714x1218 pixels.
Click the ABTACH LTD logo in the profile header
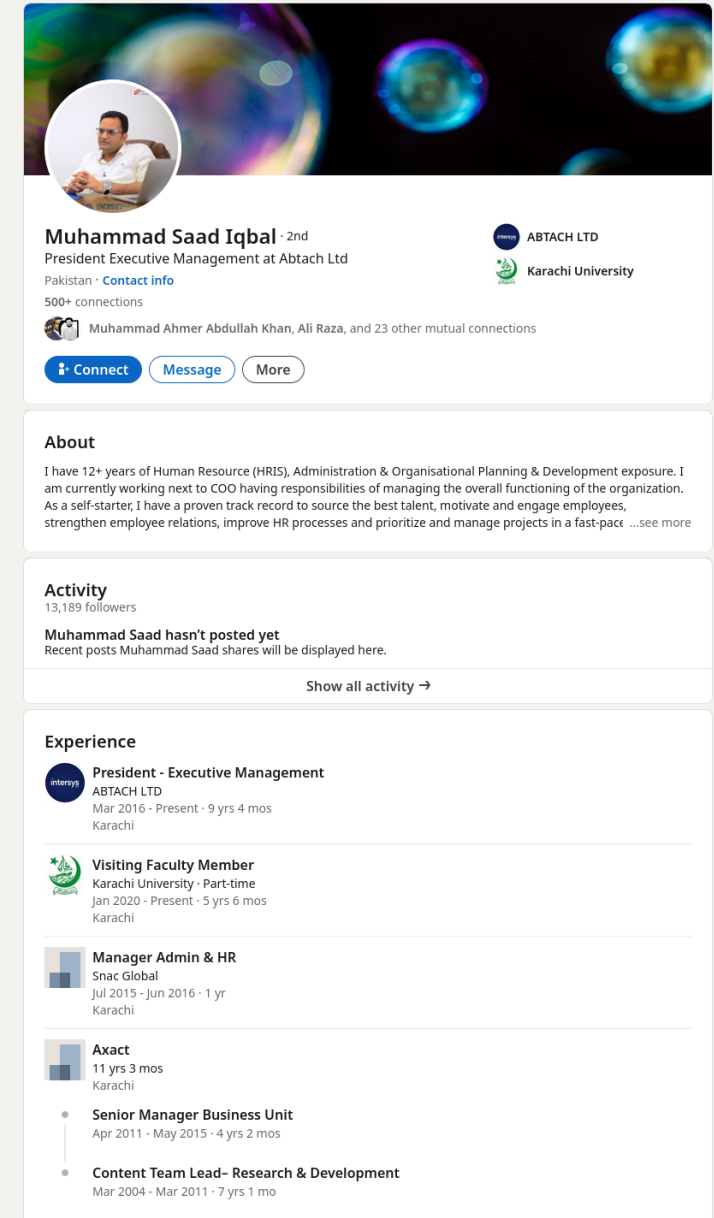(506, 237)
